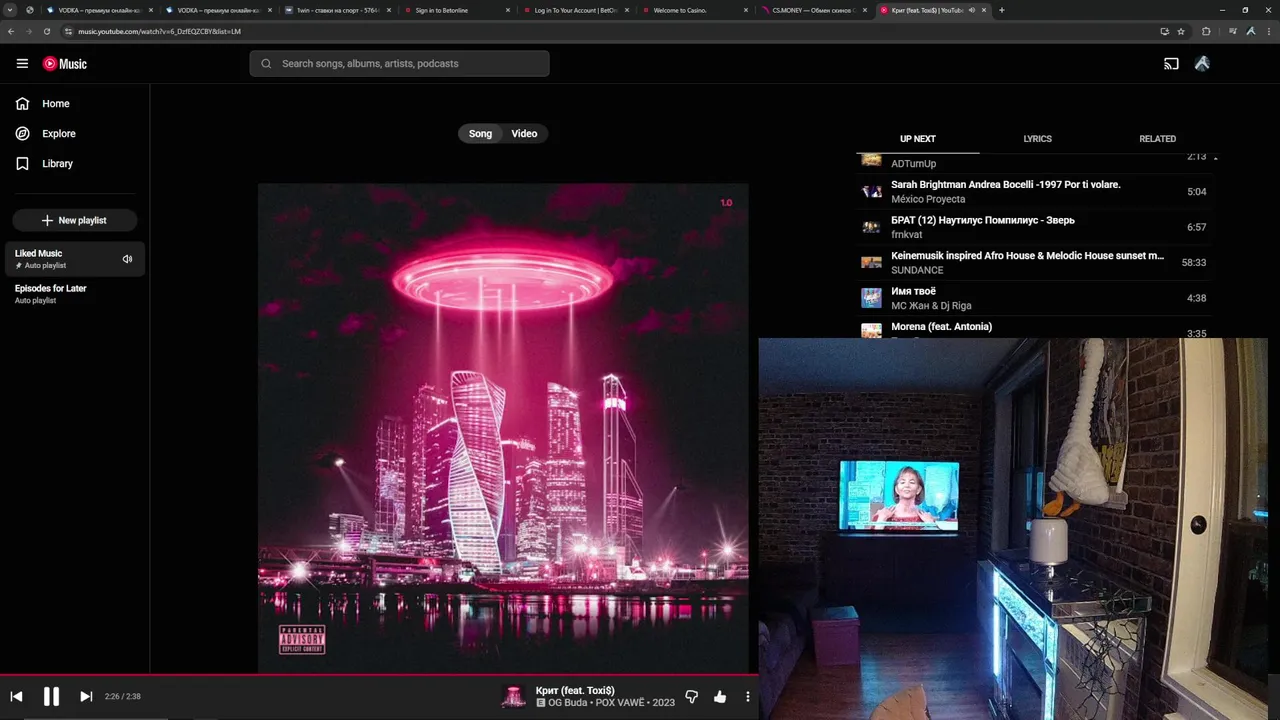Click the album art cover image
This screenshot has width=1280, height=720.
(x=503, y=428)
